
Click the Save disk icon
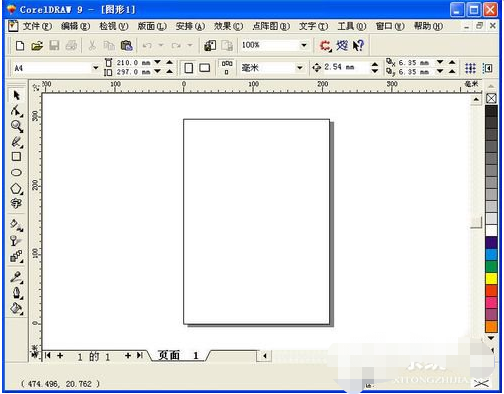54,46
